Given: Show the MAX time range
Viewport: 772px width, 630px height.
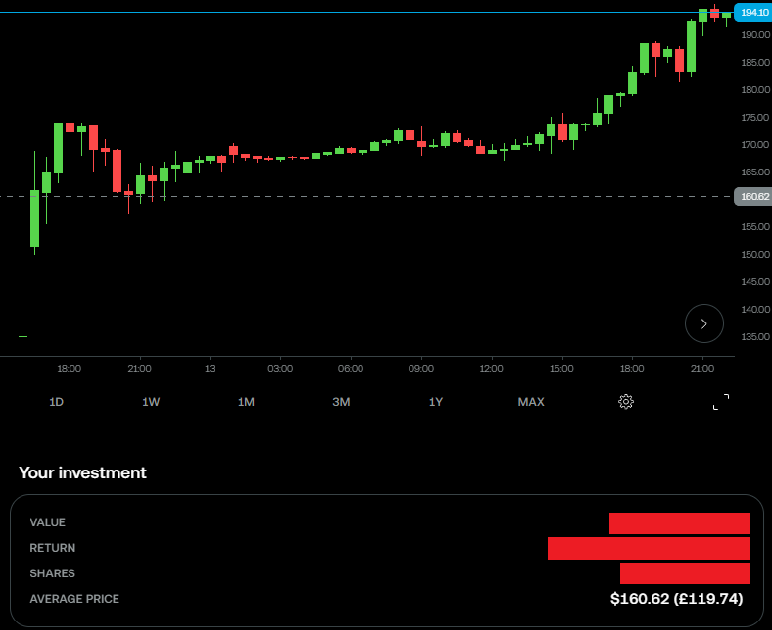Looking at the screenshot, I should (x=531, y=402).
